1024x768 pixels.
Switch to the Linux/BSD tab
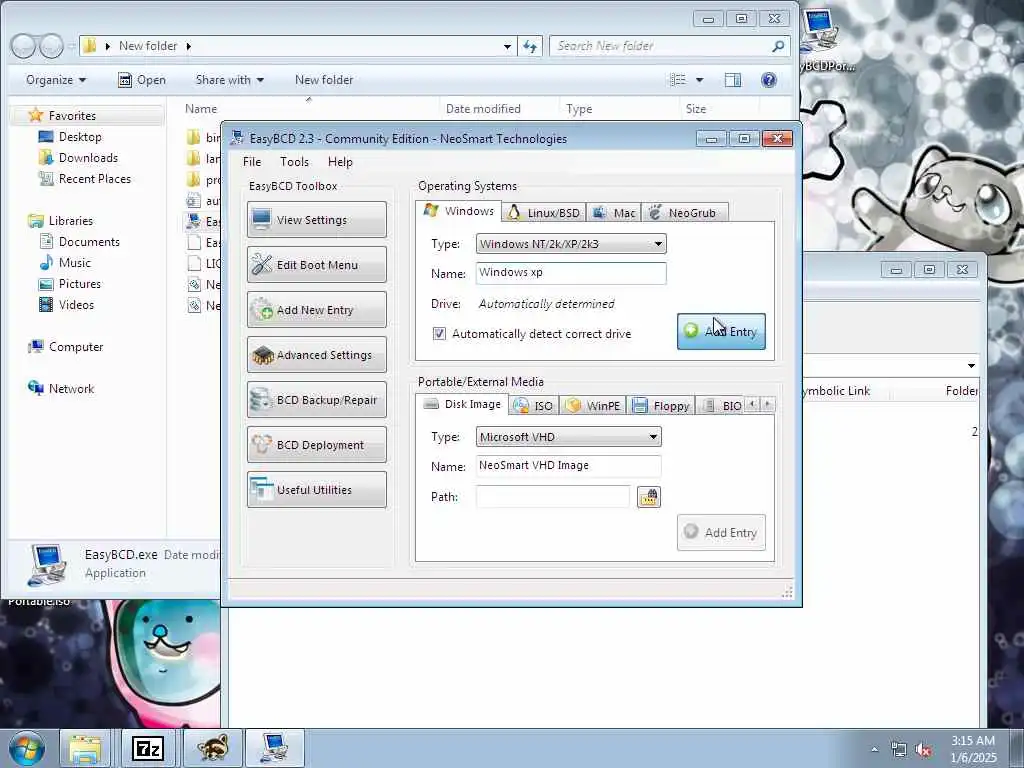tap(544, 213)
